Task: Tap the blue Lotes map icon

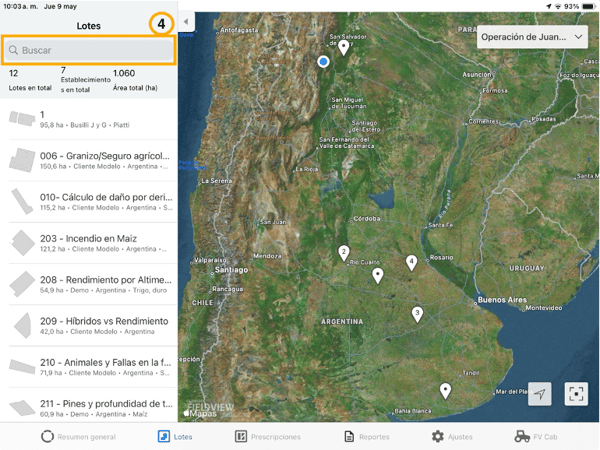Action: pyautogui.click(x=164, y=436)
